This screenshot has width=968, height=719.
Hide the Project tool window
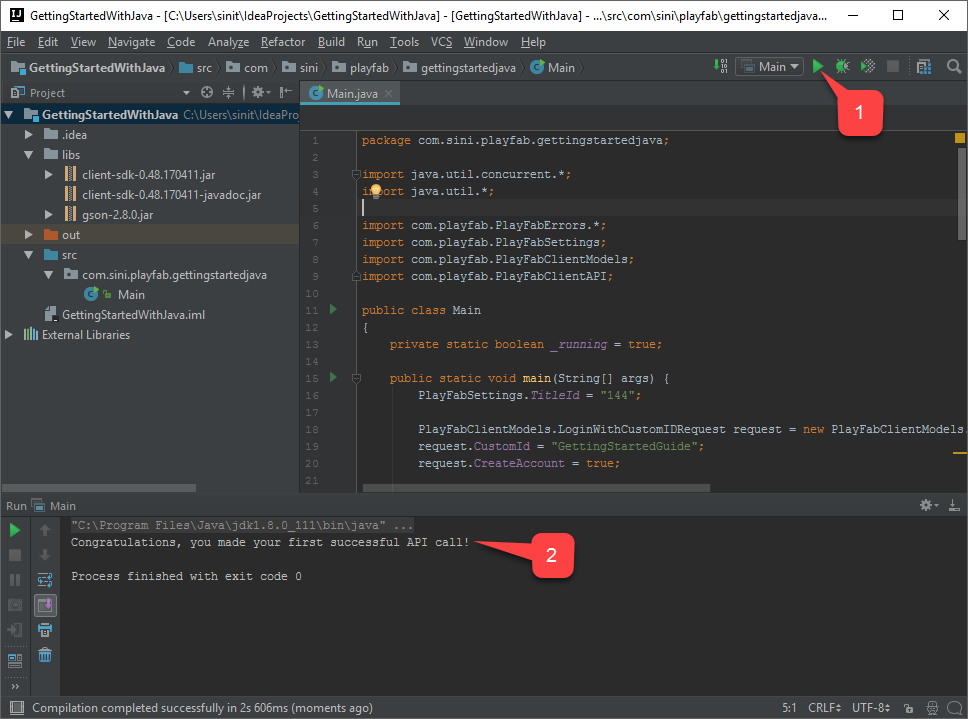[x=284, y=91]
